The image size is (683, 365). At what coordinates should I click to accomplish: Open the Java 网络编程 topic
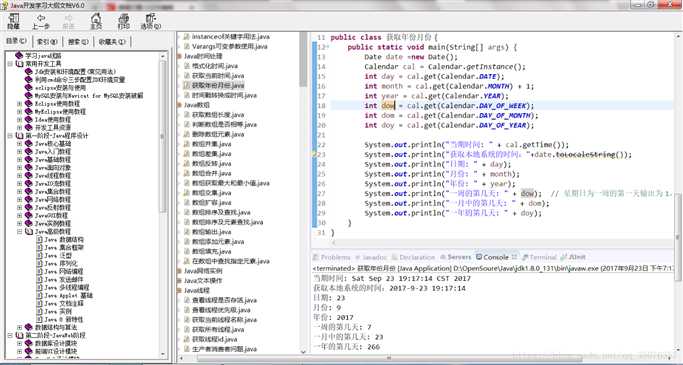64,271
